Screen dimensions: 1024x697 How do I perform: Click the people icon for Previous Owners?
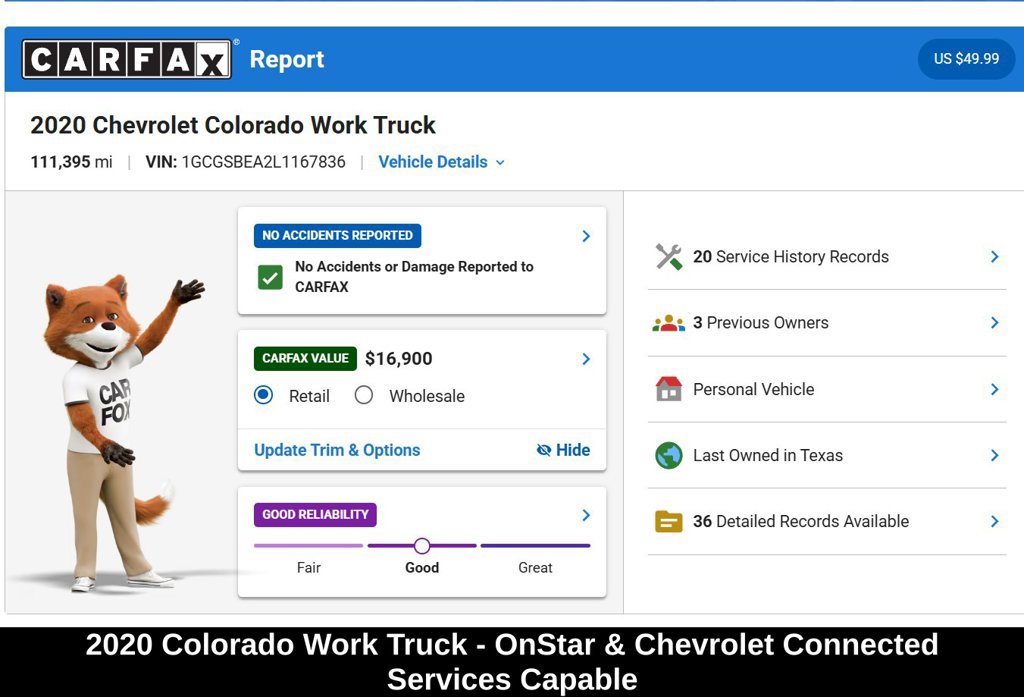[x=669, y=323]
